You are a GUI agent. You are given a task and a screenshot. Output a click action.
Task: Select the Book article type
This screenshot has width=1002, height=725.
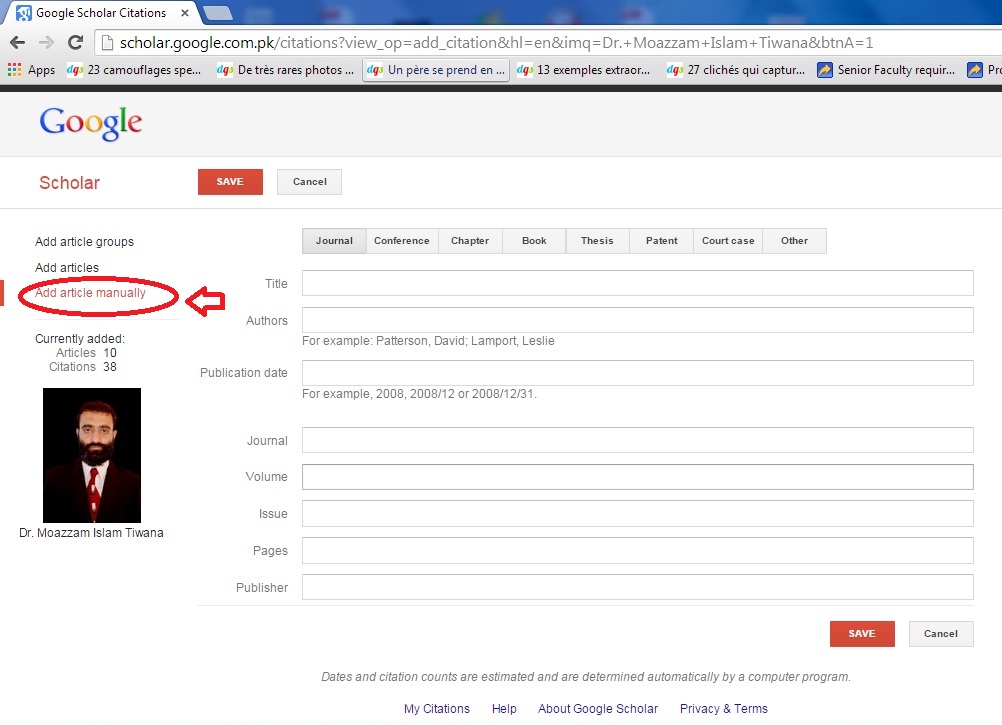click(x=533, y=240)
